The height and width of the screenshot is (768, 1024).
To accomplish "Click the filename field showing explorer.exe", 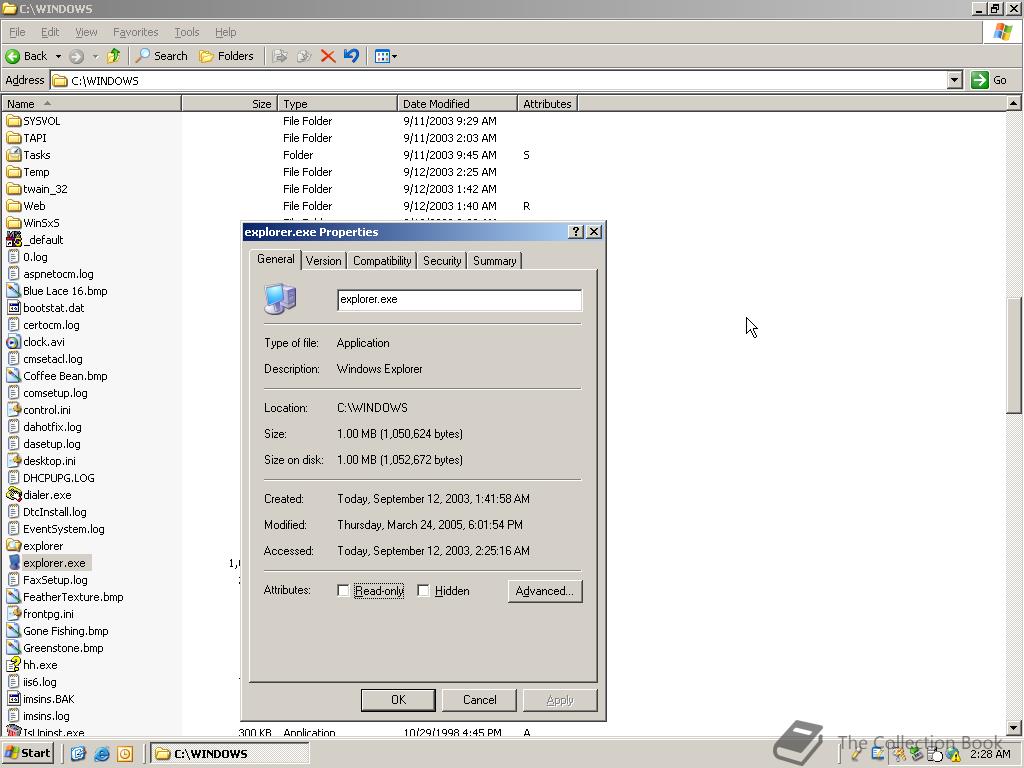I will 459,300.
